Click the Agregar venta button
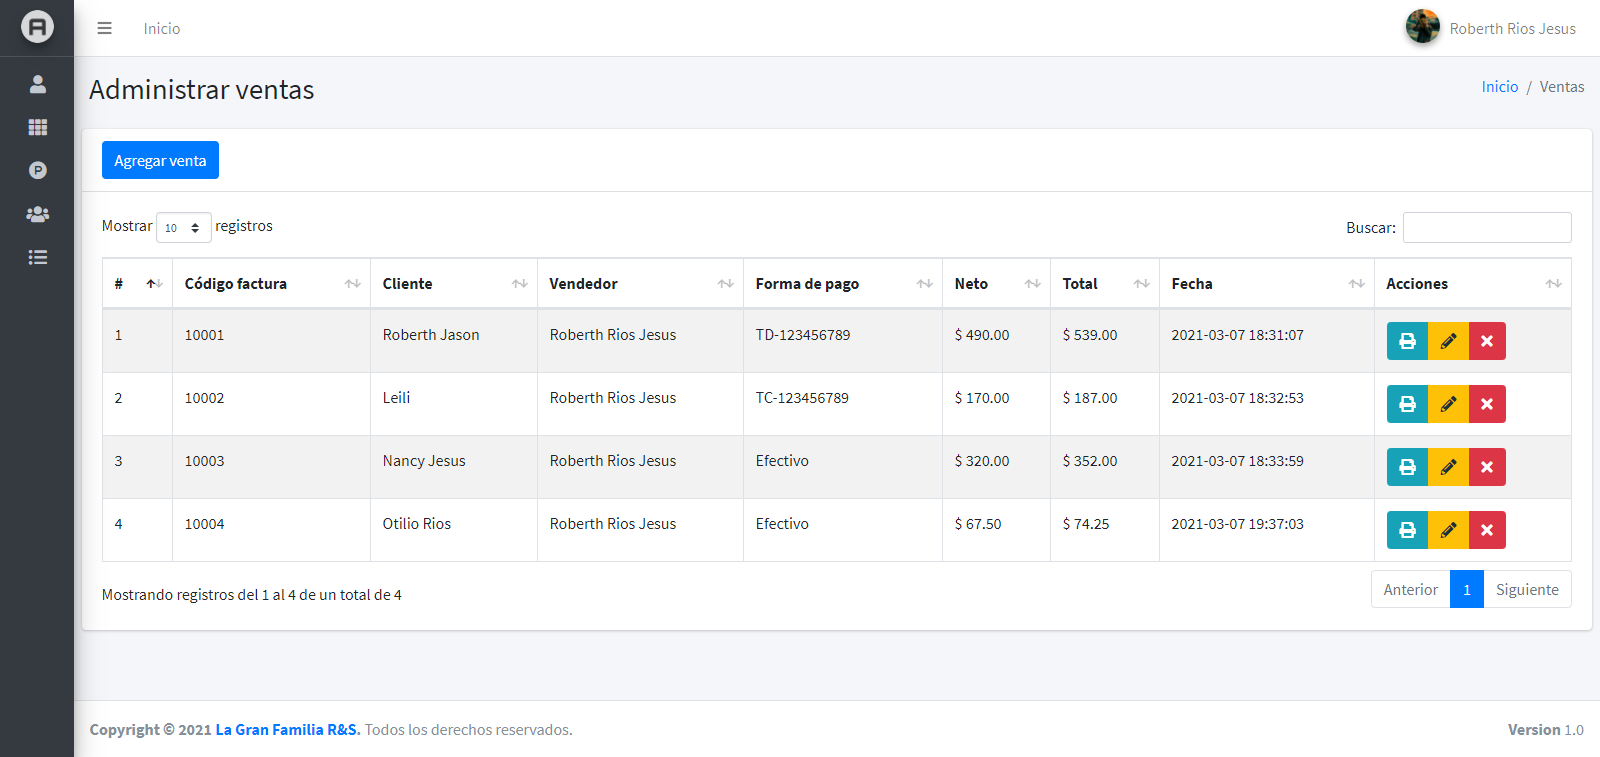This screenshot has height=757, width=1600. (x=160, y=161)
